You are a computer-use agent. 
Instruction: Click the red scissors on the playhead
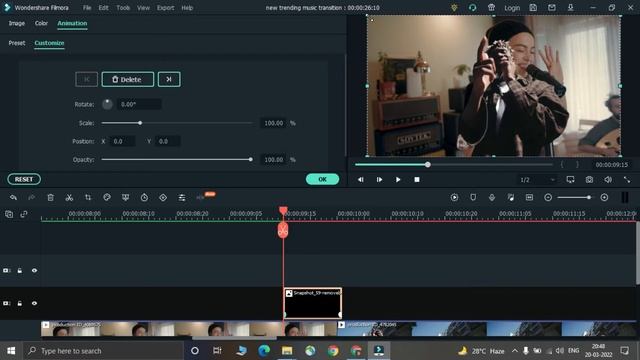[x=283, y=231]
